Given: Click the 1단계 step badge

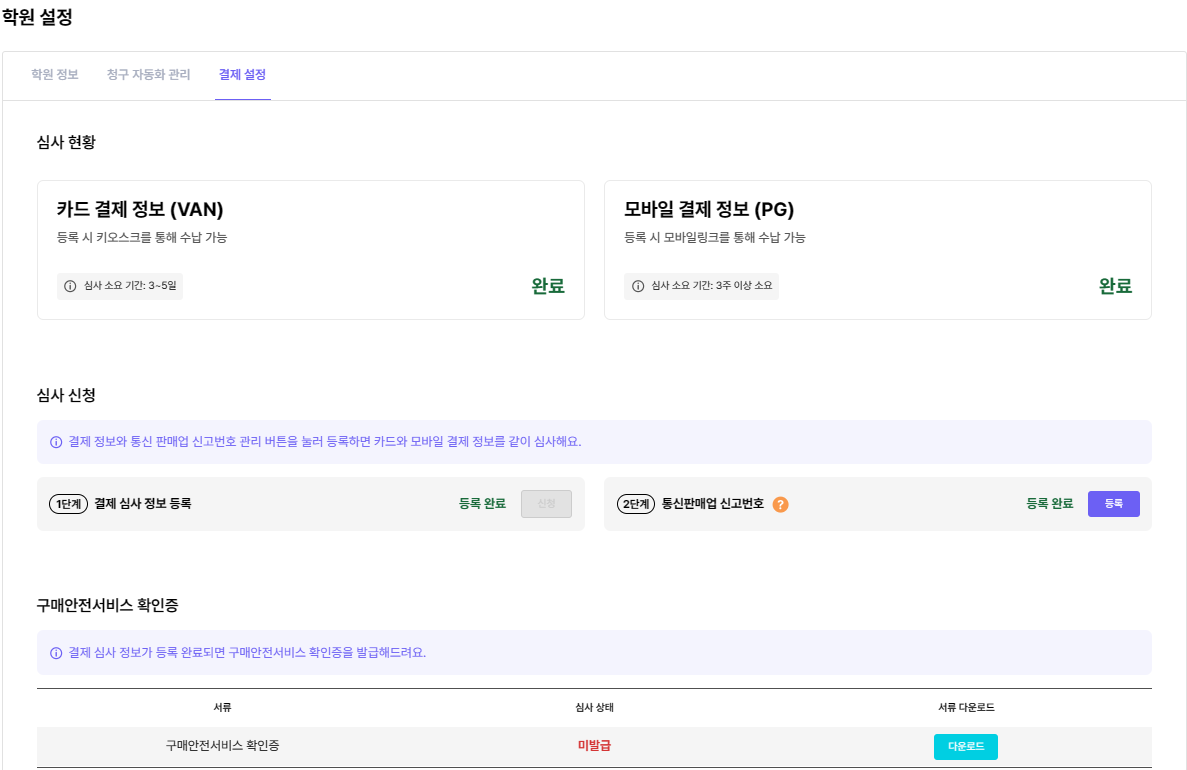Looking at the screenshot, I should click(x=68, y=504).
